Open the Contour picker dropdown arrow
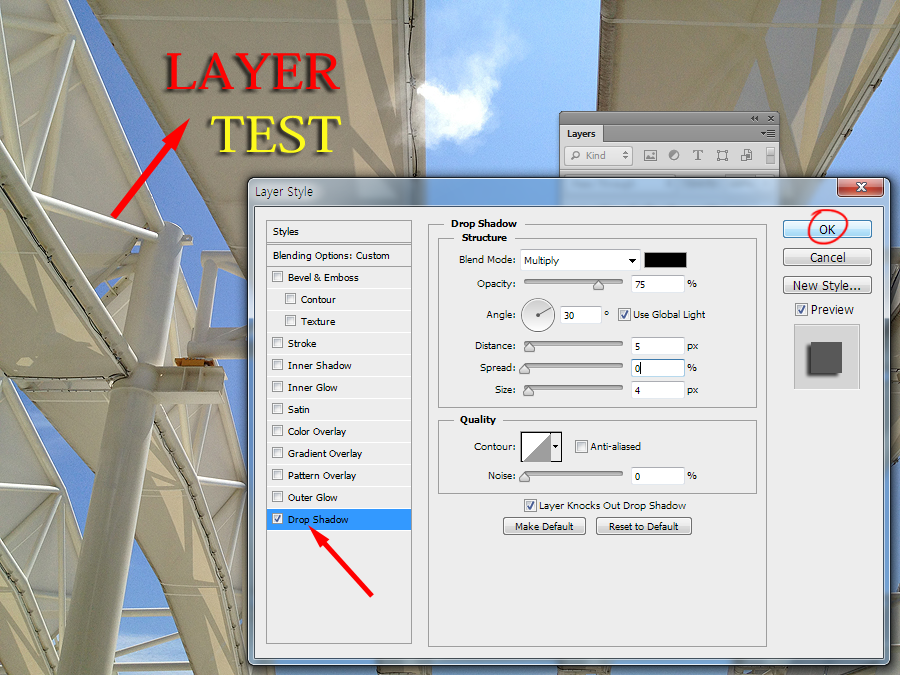The width and height of the screenshot is (900, 675). click(556, 447)
